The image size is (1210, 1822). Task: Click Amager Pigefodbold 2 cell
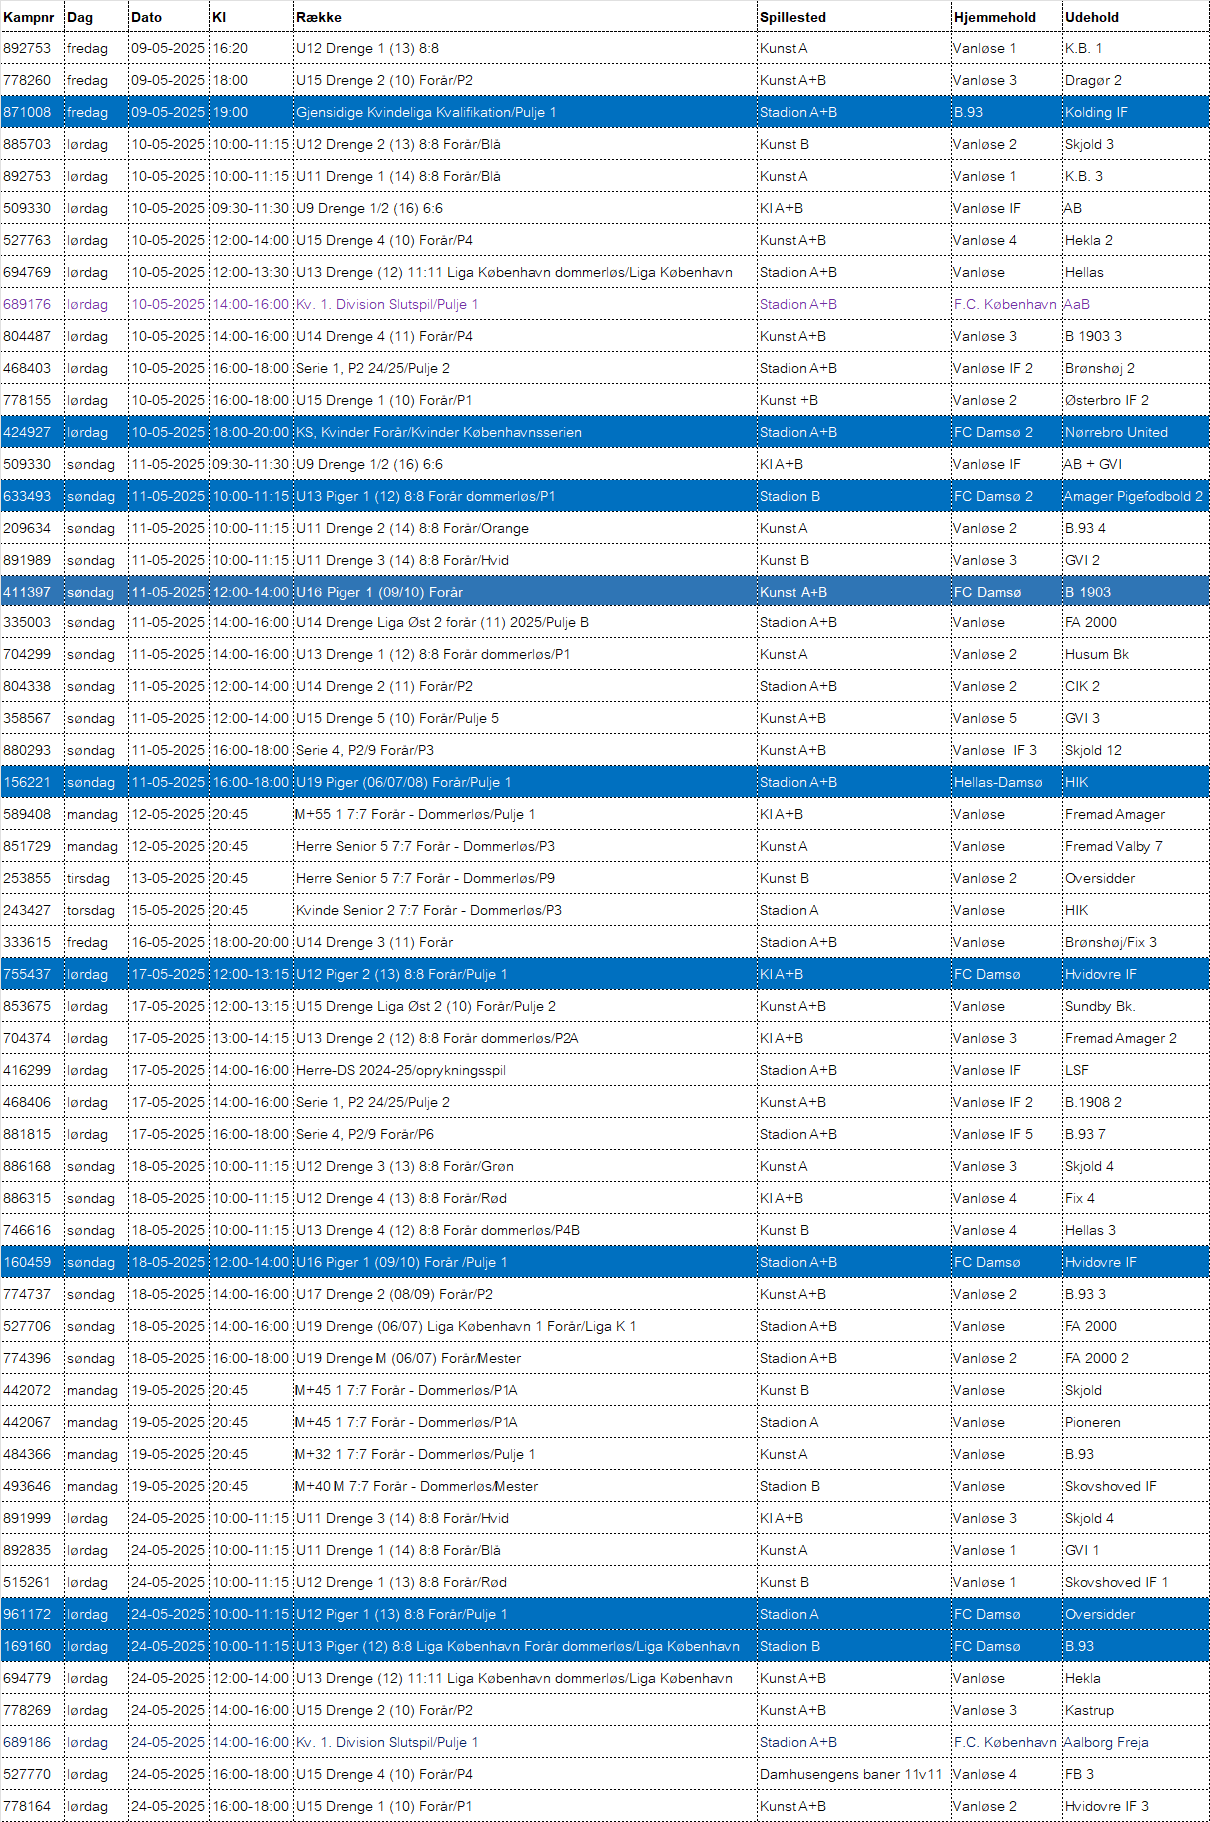coord(1134,496)
